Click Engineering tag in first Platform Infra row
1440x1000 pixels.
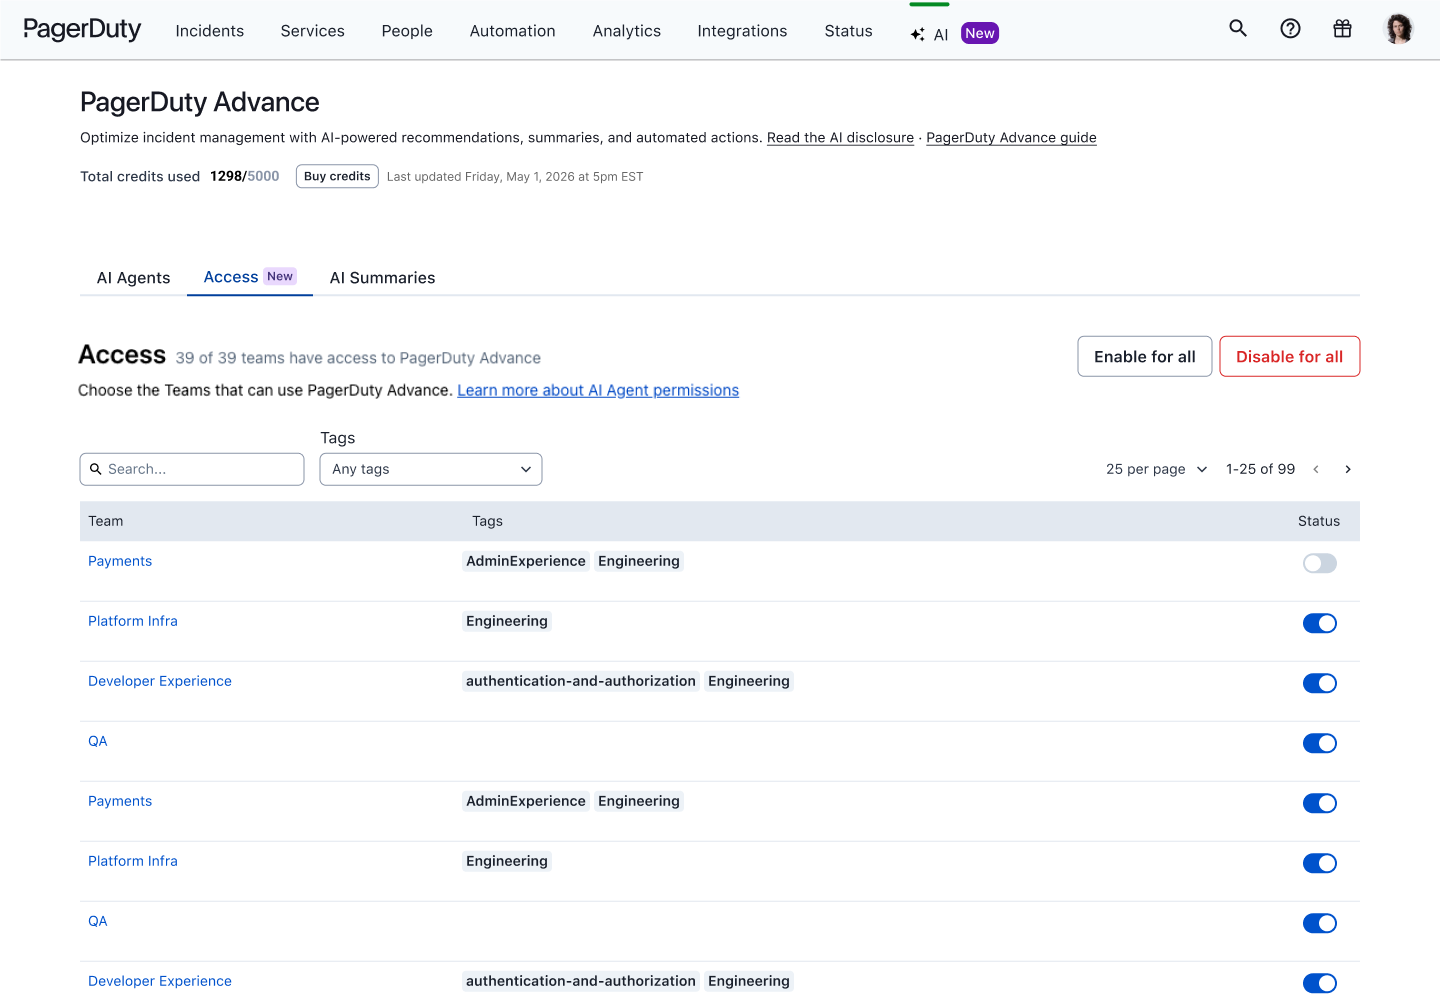coord(507,621)
